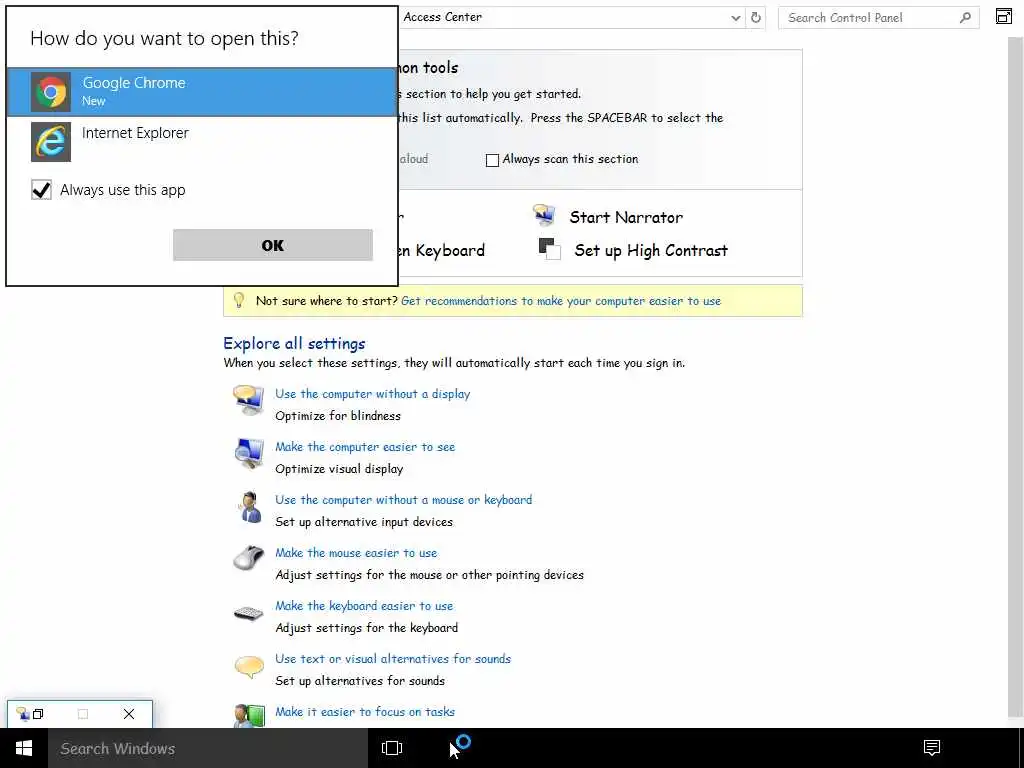Click the Set up High Contrast icon
This screenshot has width=1024, height=768.
point(549,249)
